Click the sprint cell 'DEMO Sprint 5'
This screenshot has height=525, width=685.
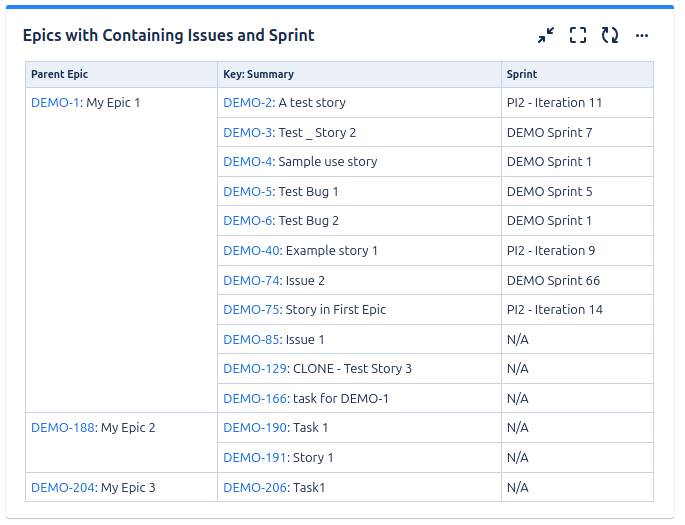click(x=577, y=191)
